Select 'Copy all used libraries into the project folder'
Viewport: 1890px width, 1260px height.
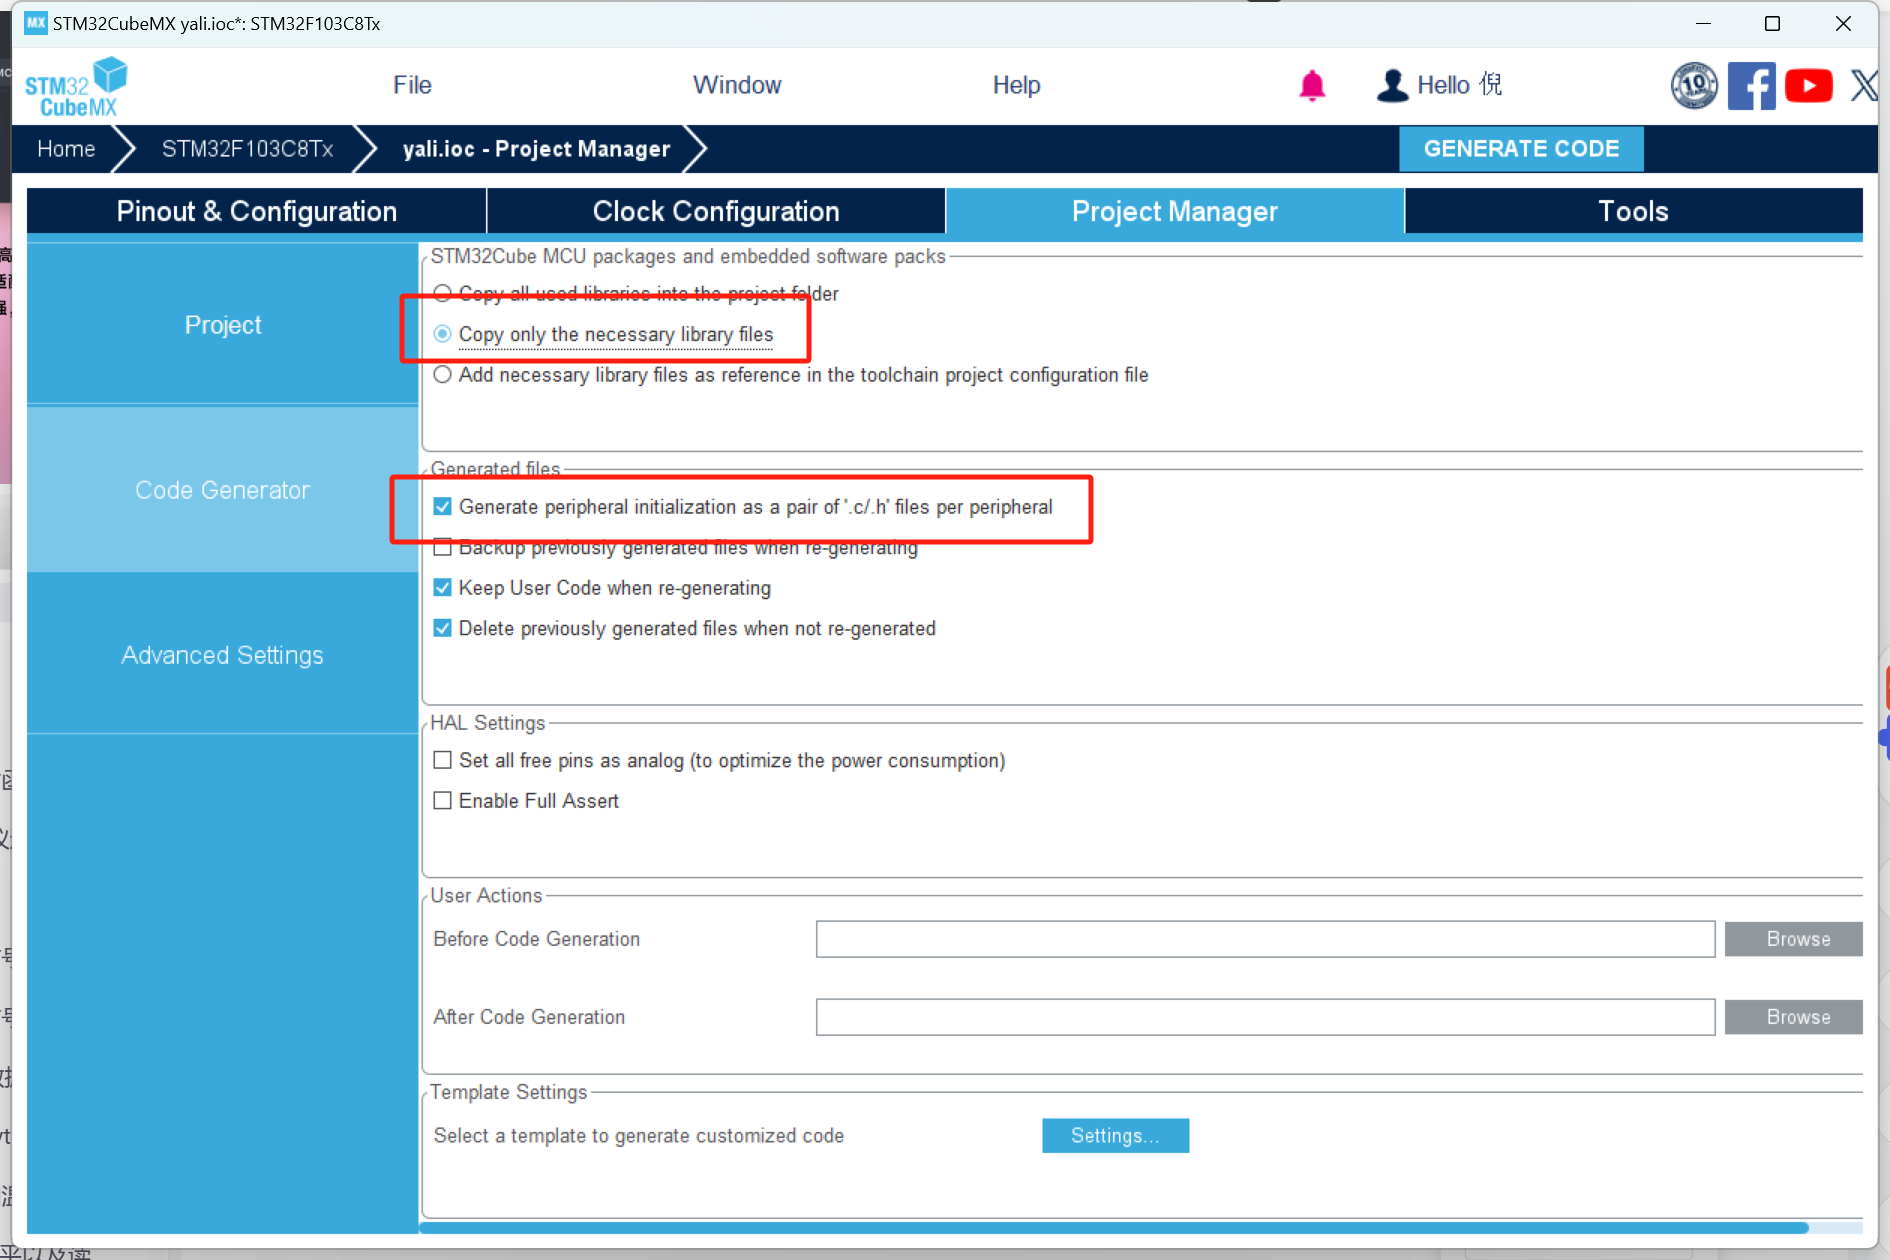click(442, 293)
